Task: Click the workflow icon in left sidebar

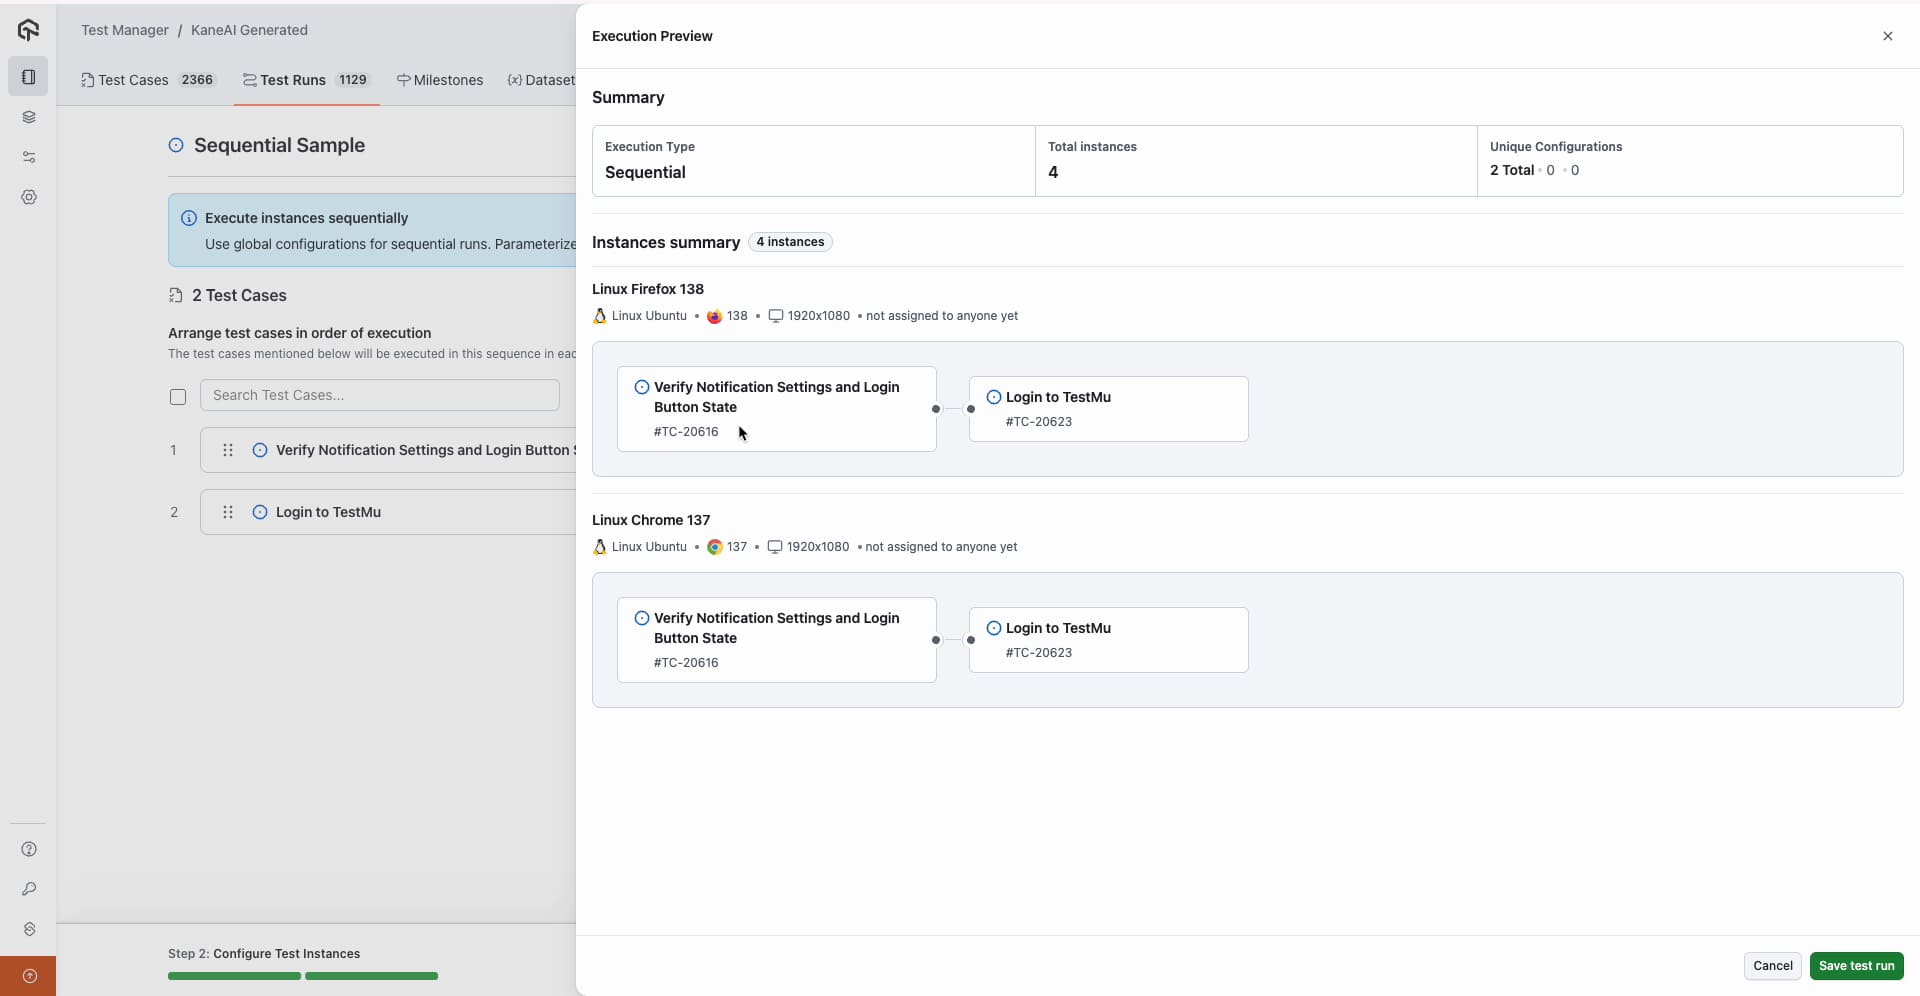Action: pos(28,157)
